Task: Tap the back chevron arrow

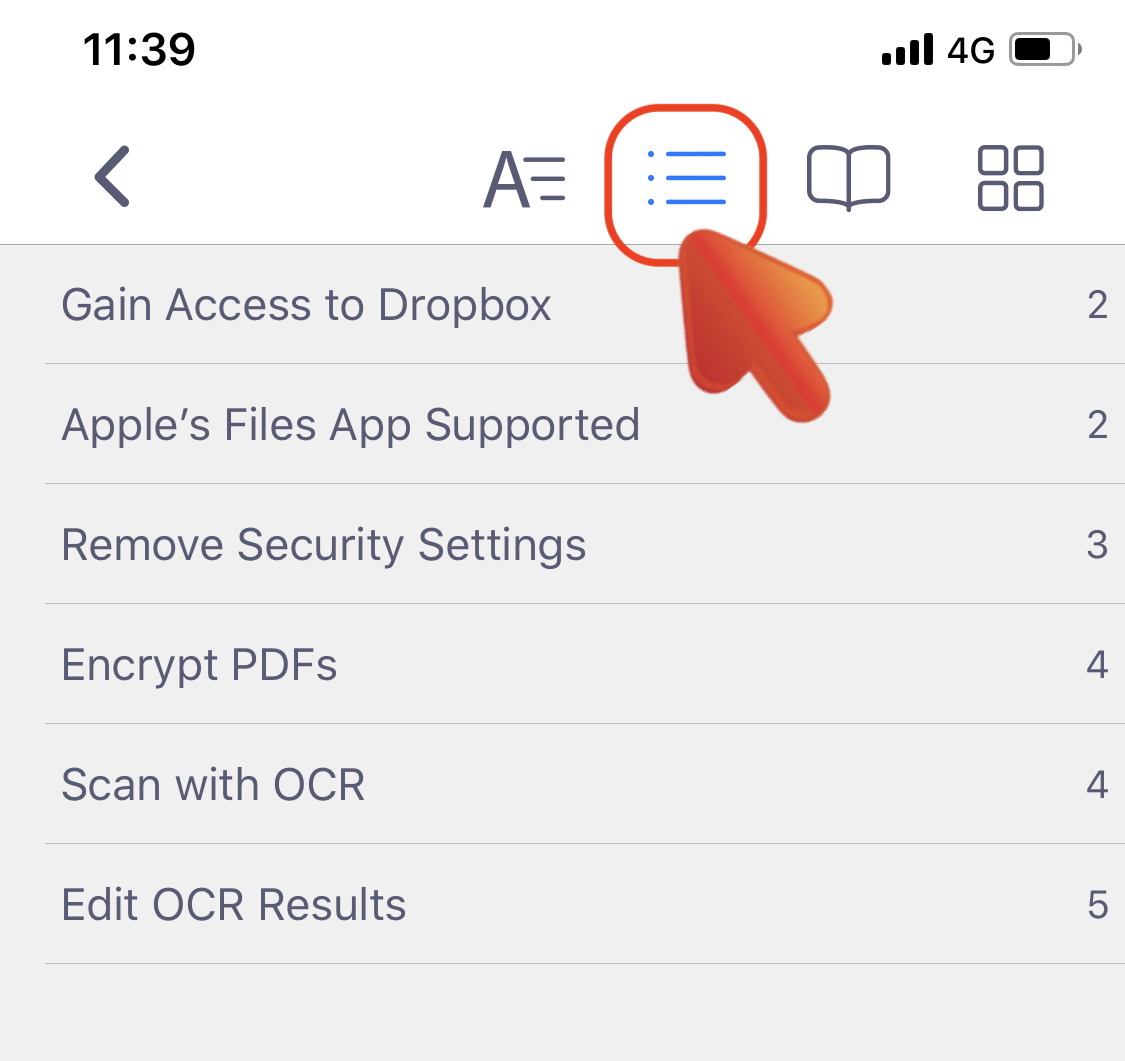Action: pyautogui.click(x=112, y=176)
